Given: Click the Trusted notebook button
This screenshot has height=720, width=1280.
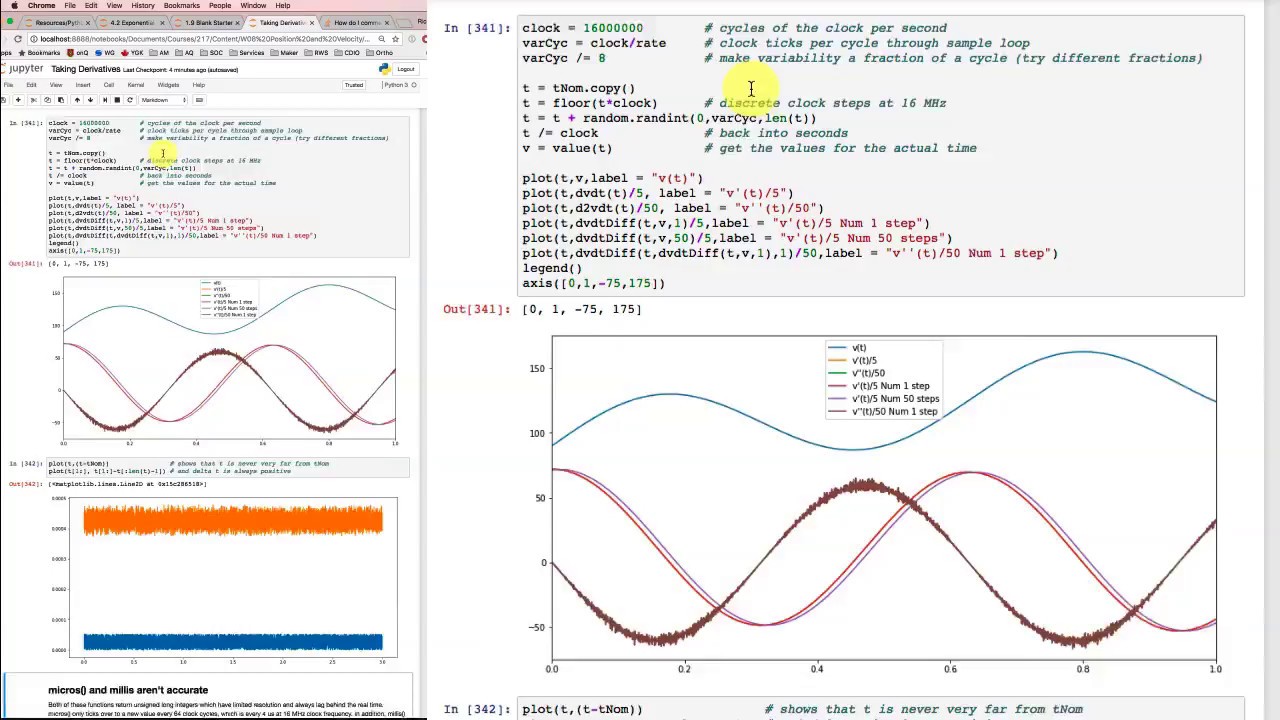Looking at the screenshot, I should click(354, 85).
